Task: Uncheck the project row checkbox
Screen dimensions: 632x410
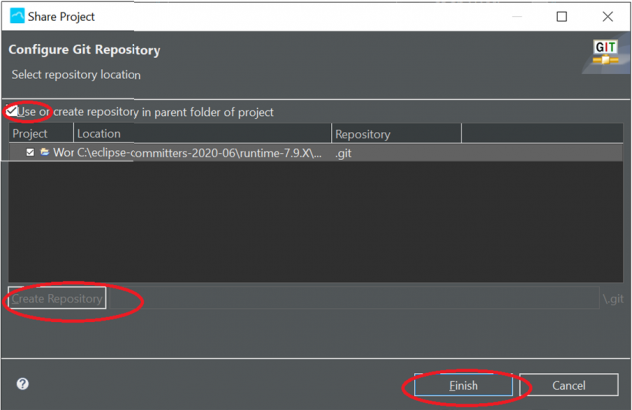Action: (x=30, y=153)
